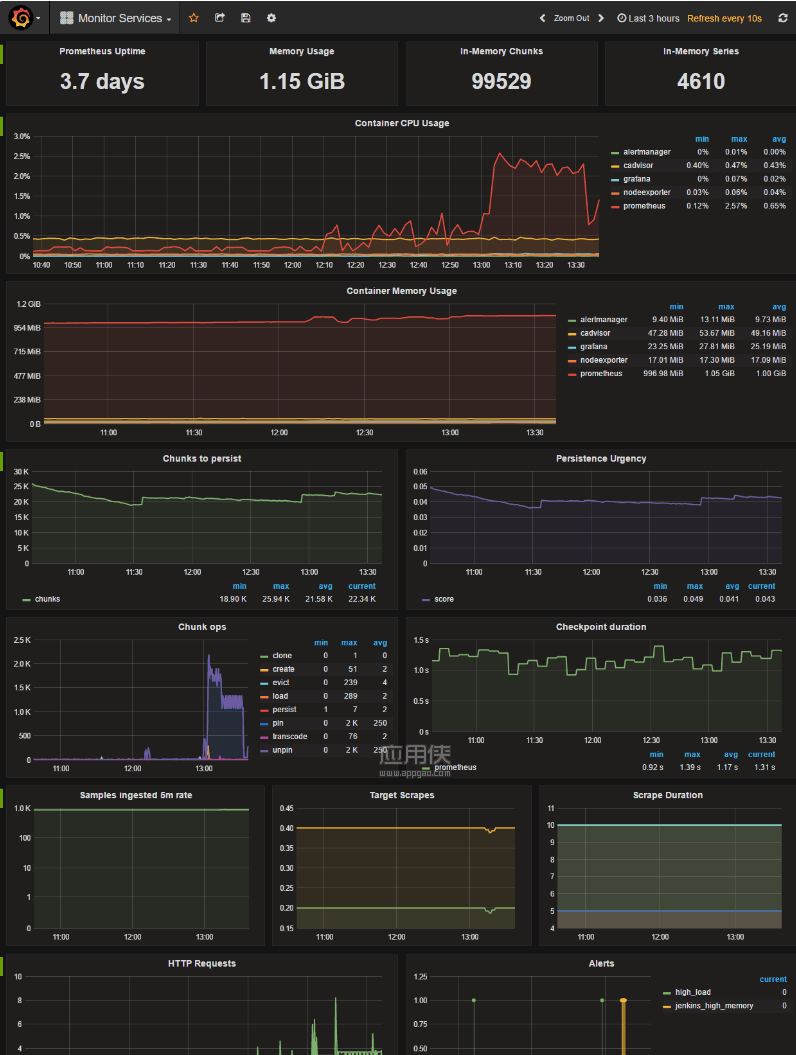Open color picker for CPU prometheus swatch
Viewport: 796px width, 1055px height.
pyautogui.click(x=615, y=207)
